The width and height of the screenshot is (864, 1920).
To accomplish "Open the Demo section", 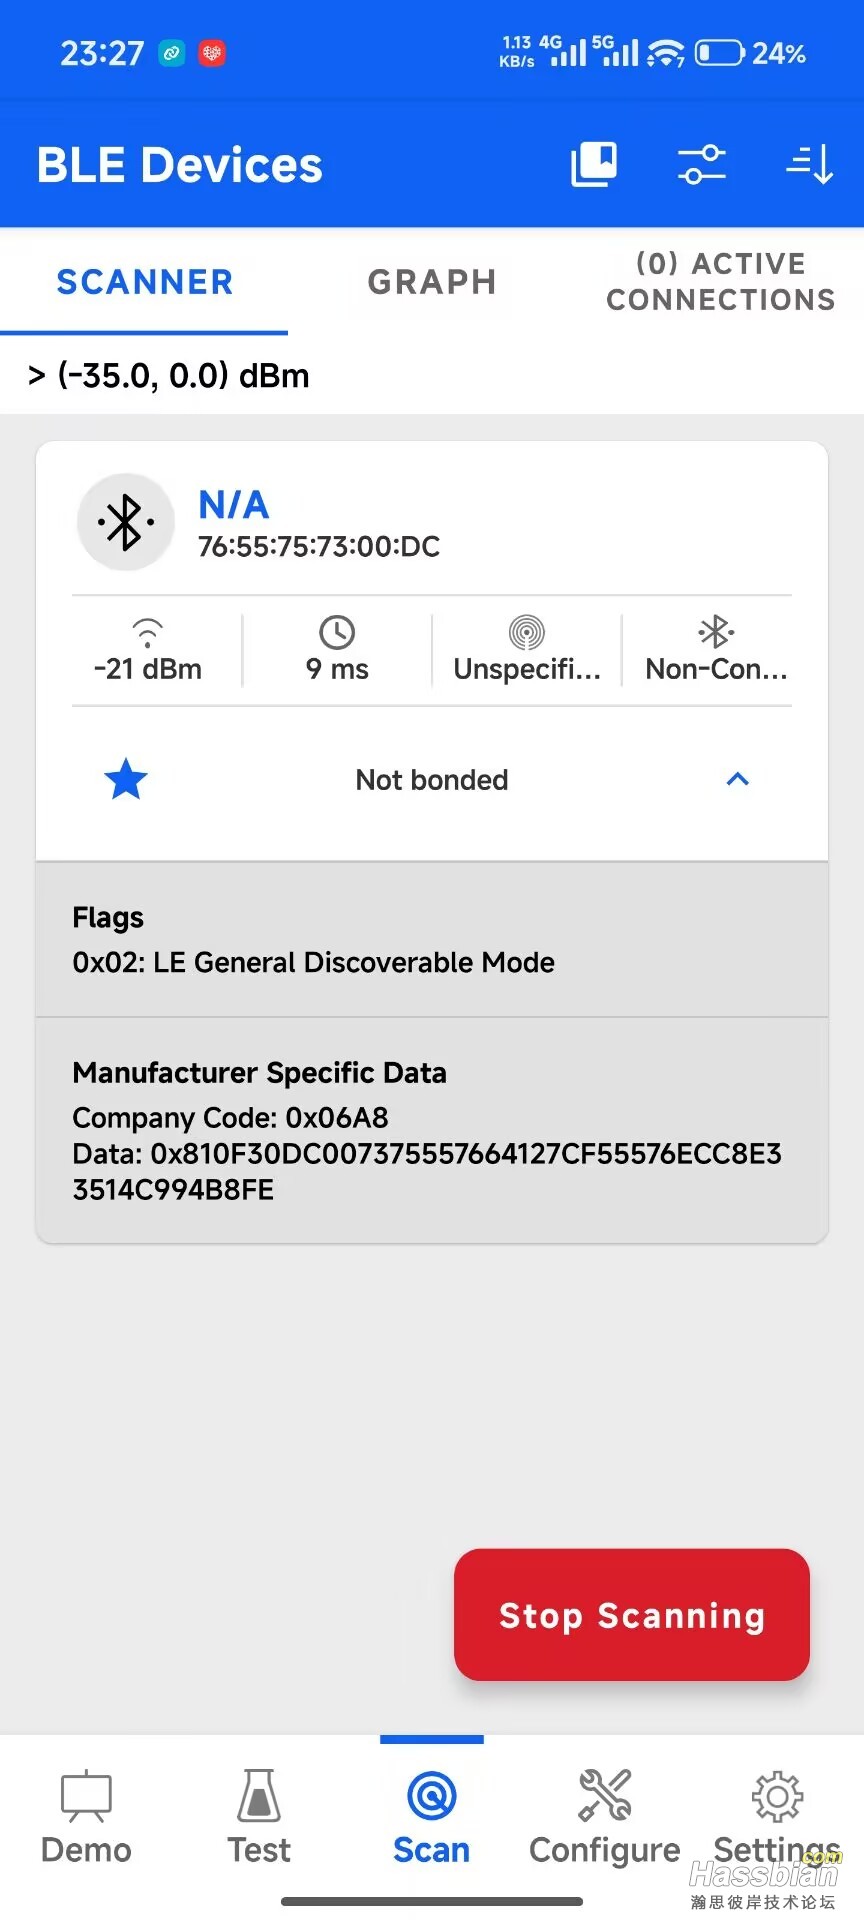I will pyautogui.click(x=86, y=1817).
